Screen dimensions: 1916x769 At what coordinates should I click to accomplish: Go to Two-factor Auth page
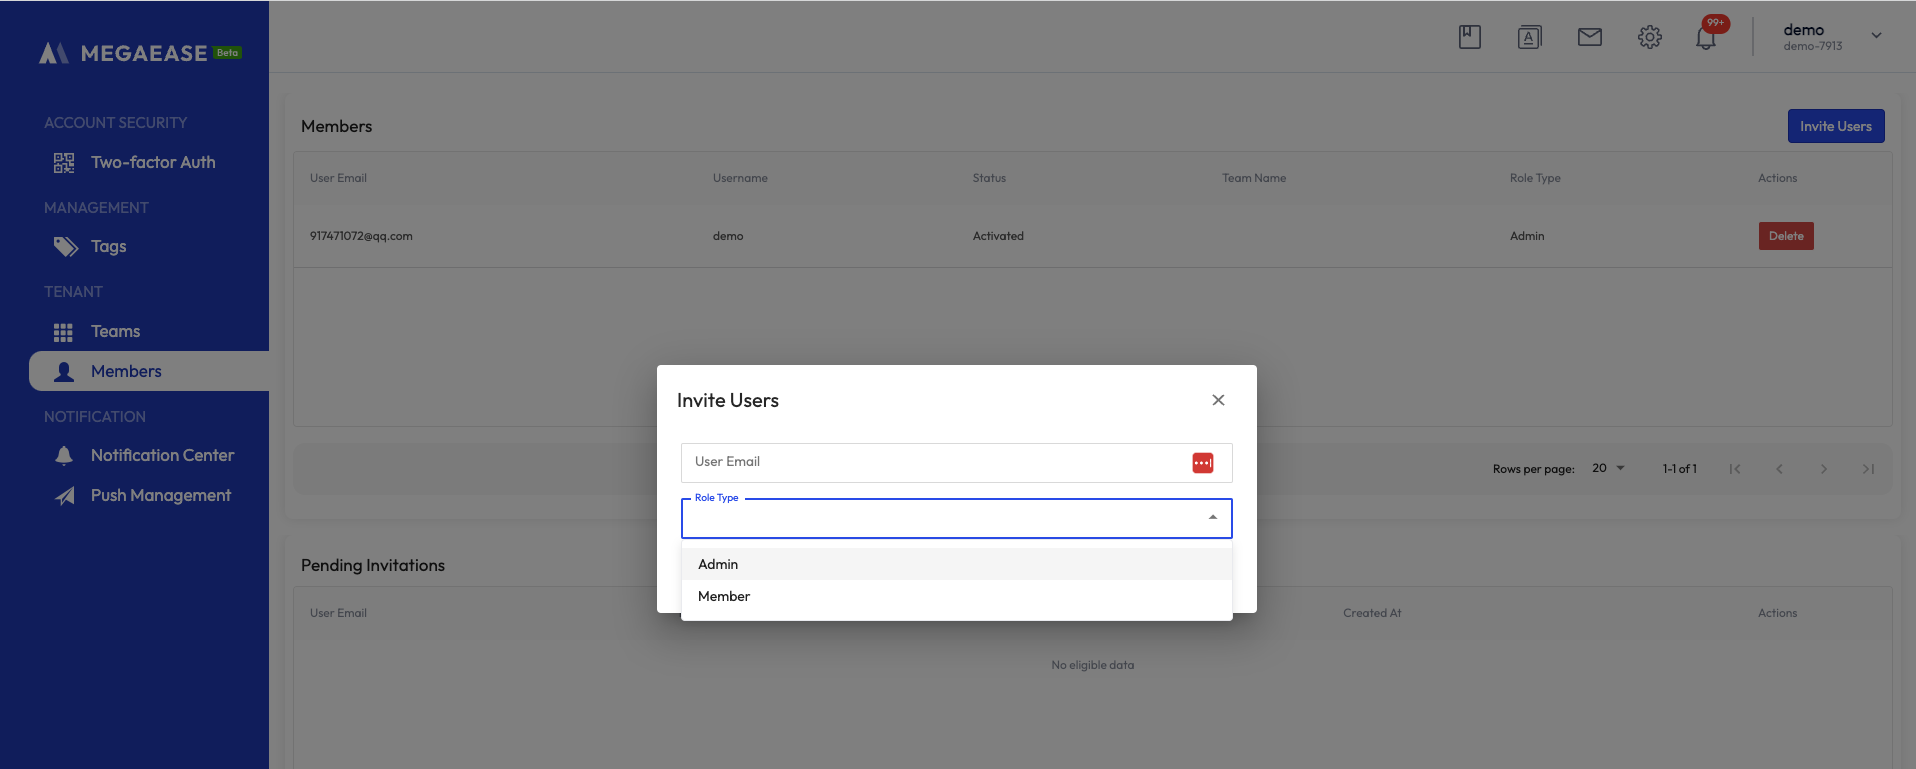pos(152,162)
